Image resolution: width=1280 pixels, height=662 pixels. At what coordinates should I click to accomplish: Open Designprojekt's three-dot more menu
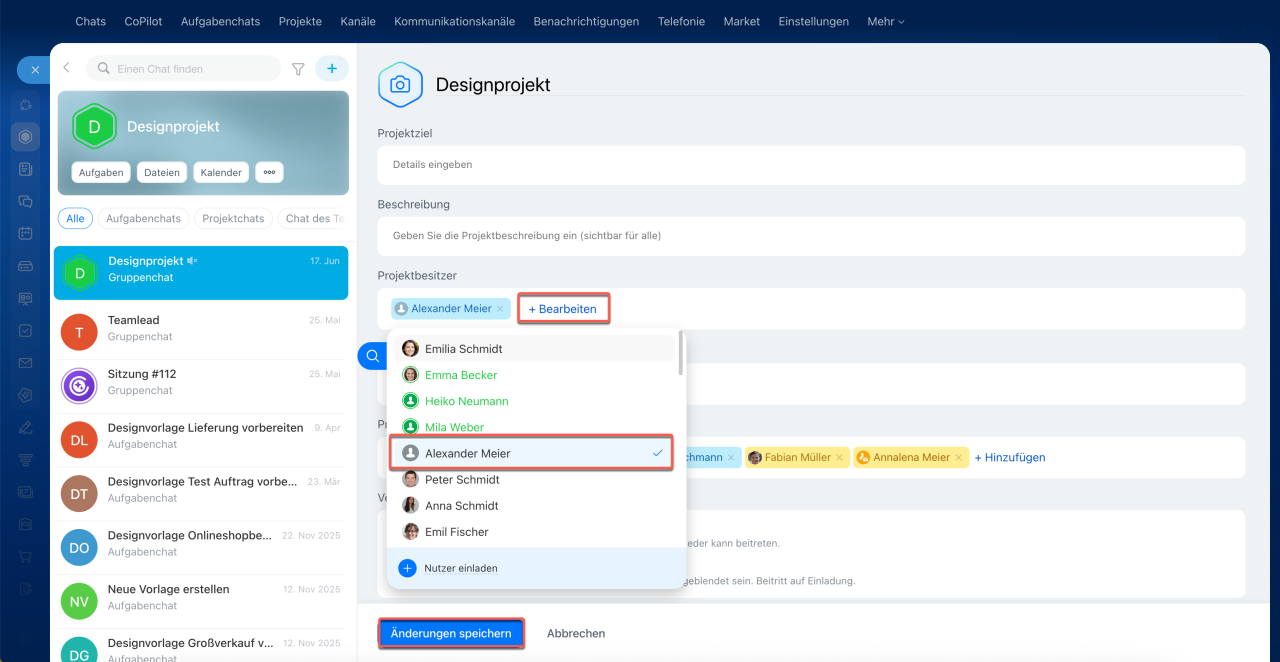click(x=268, y=172)
